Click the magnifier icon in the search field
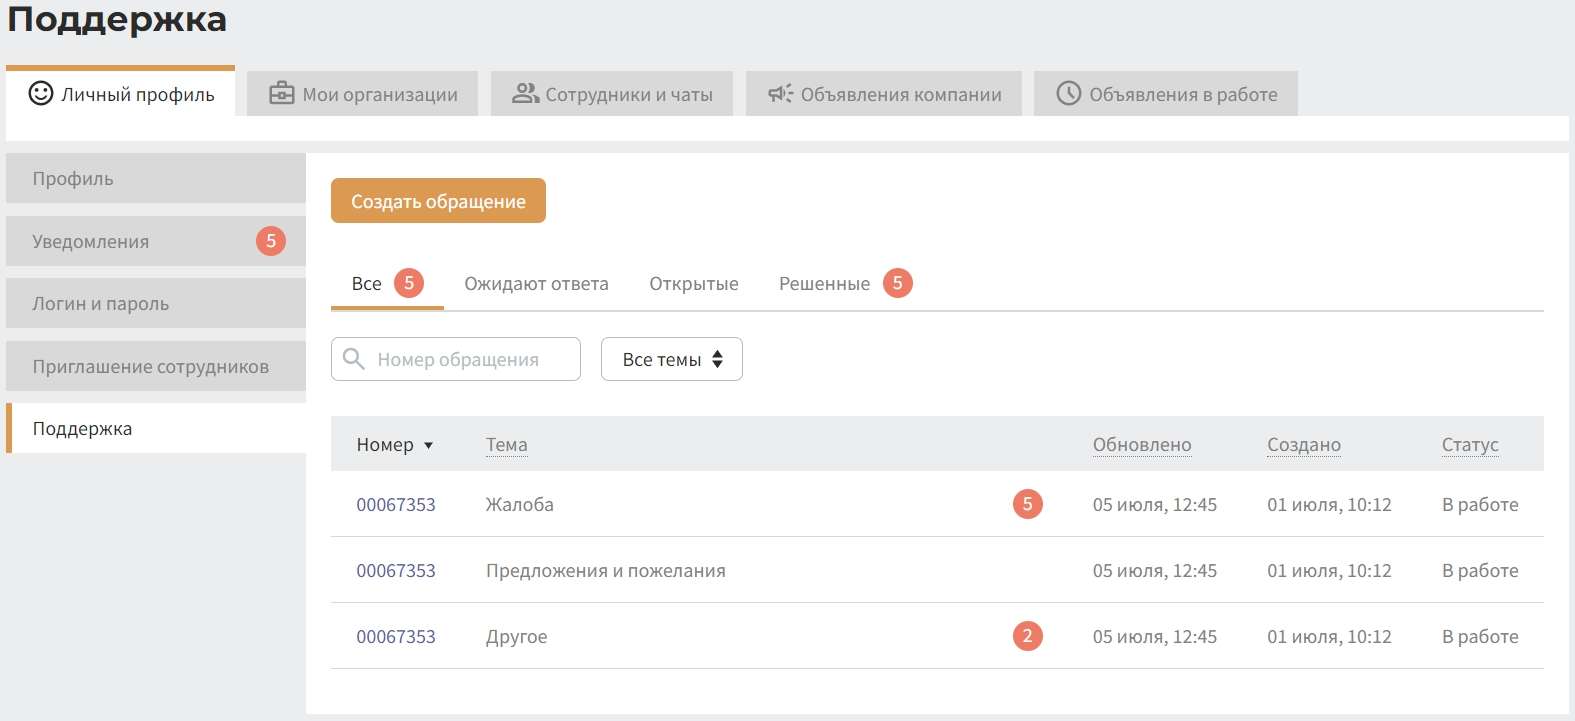 click(354, 359)
